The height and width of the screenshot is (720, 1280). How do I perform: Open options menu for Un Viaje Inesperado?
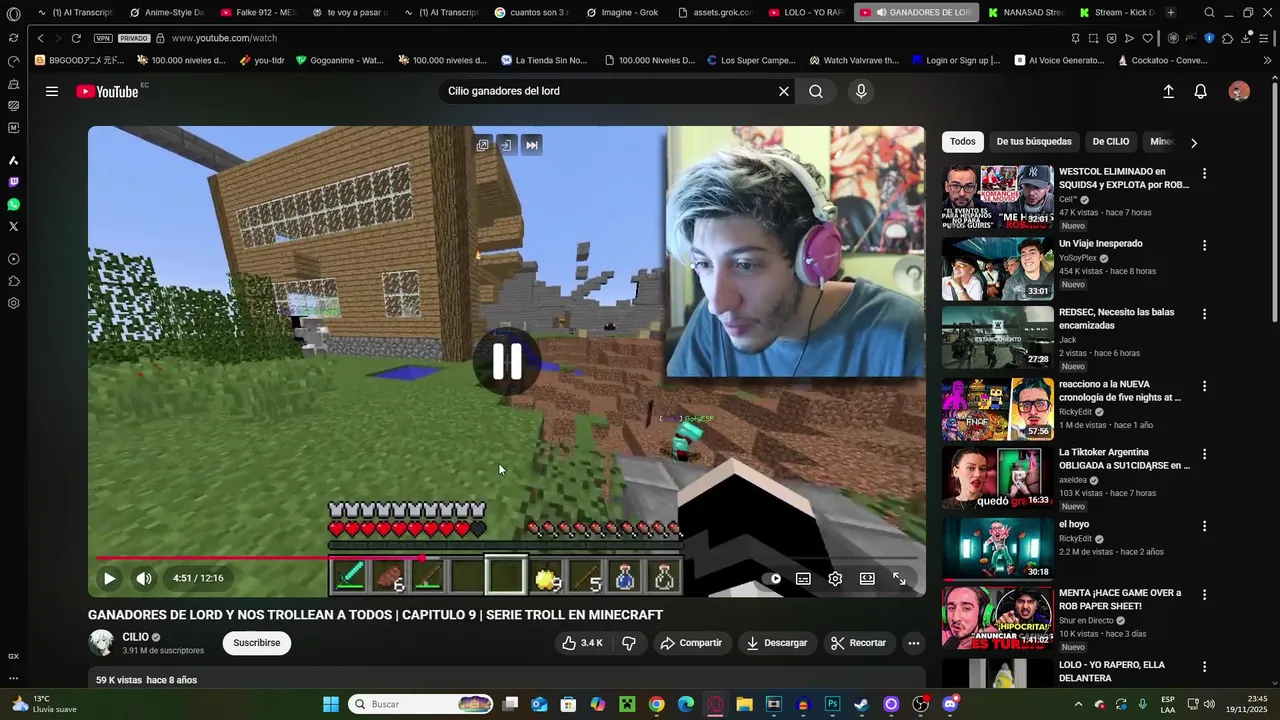[x=1204, y=245]
